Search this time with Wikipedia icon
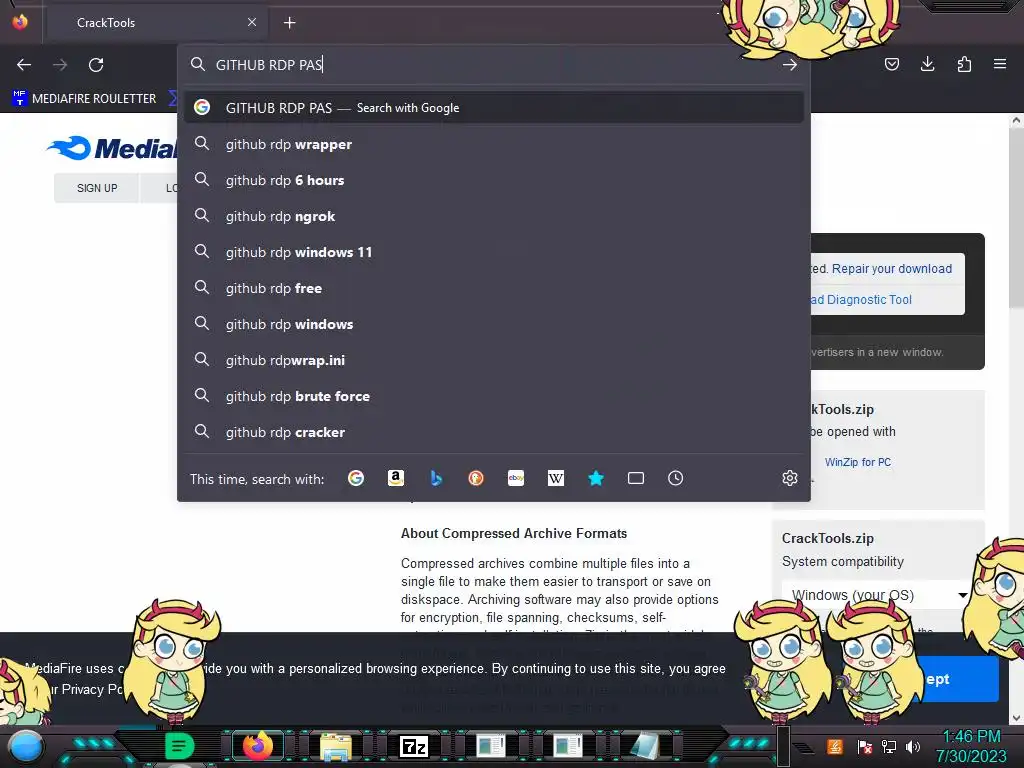The height and width of the screenshot is (768, 1024). coord(556,478)
